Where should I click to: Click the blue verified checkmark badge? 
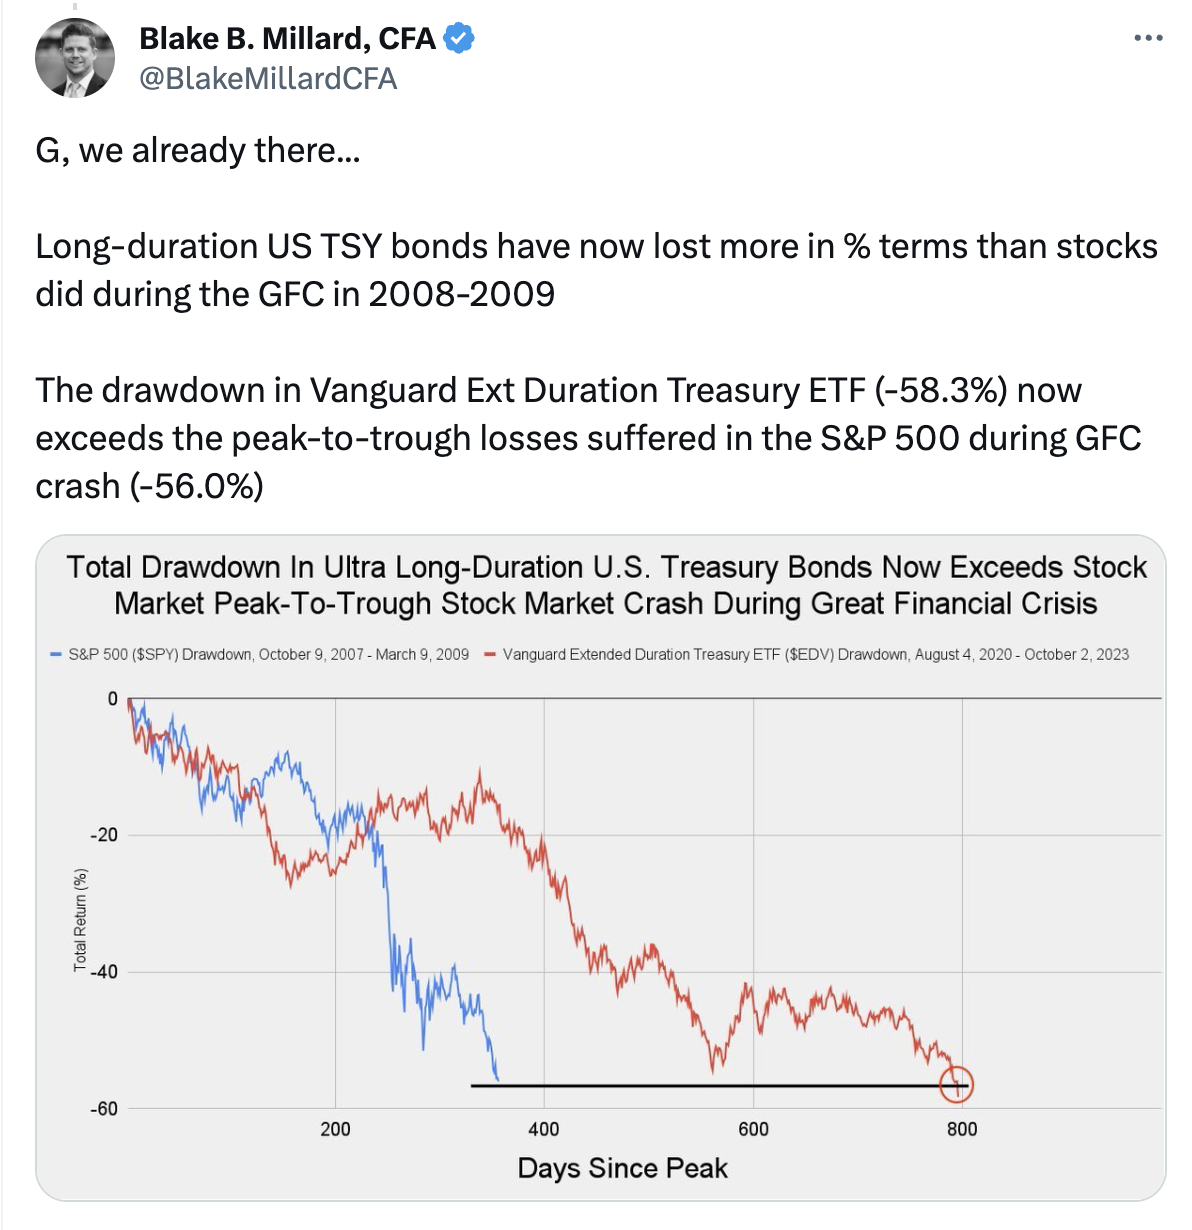[459, 39]
